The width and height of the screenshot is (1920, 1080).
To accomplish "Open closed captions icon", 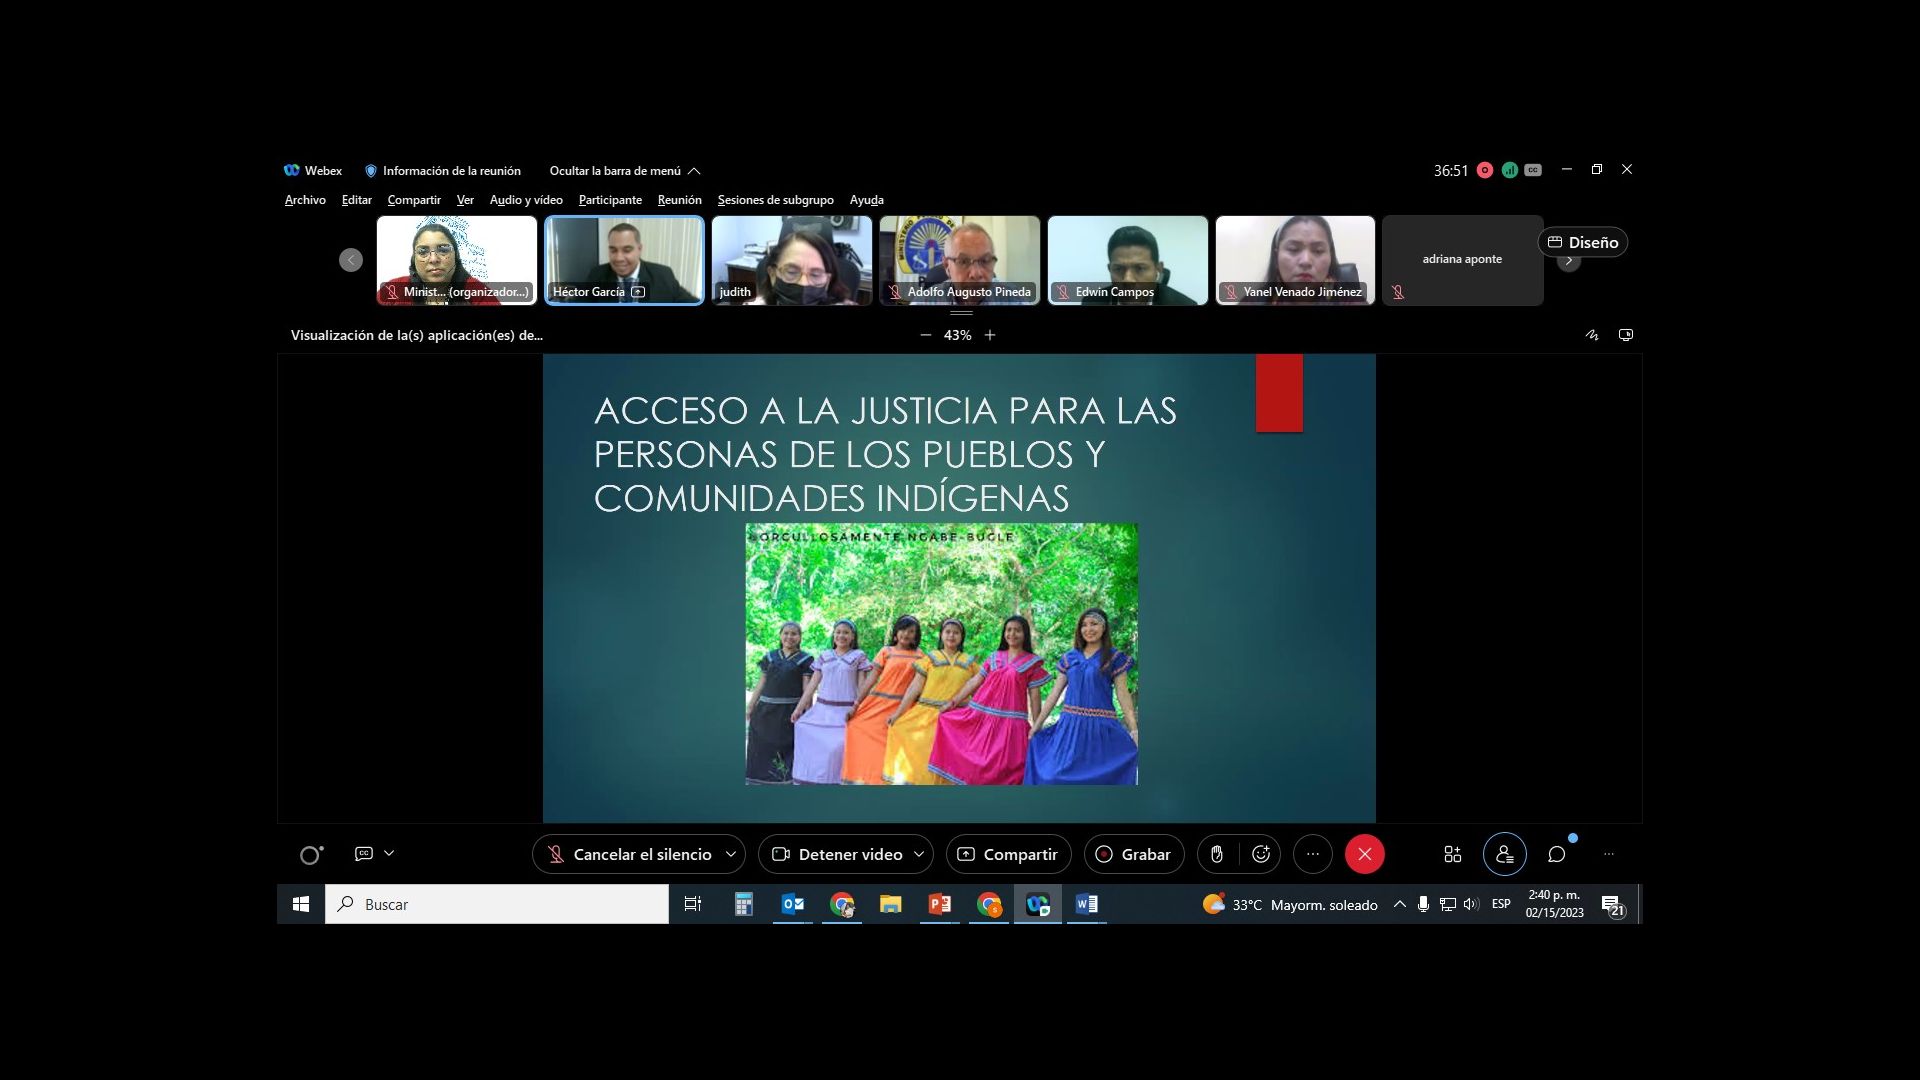I will 364,853.
